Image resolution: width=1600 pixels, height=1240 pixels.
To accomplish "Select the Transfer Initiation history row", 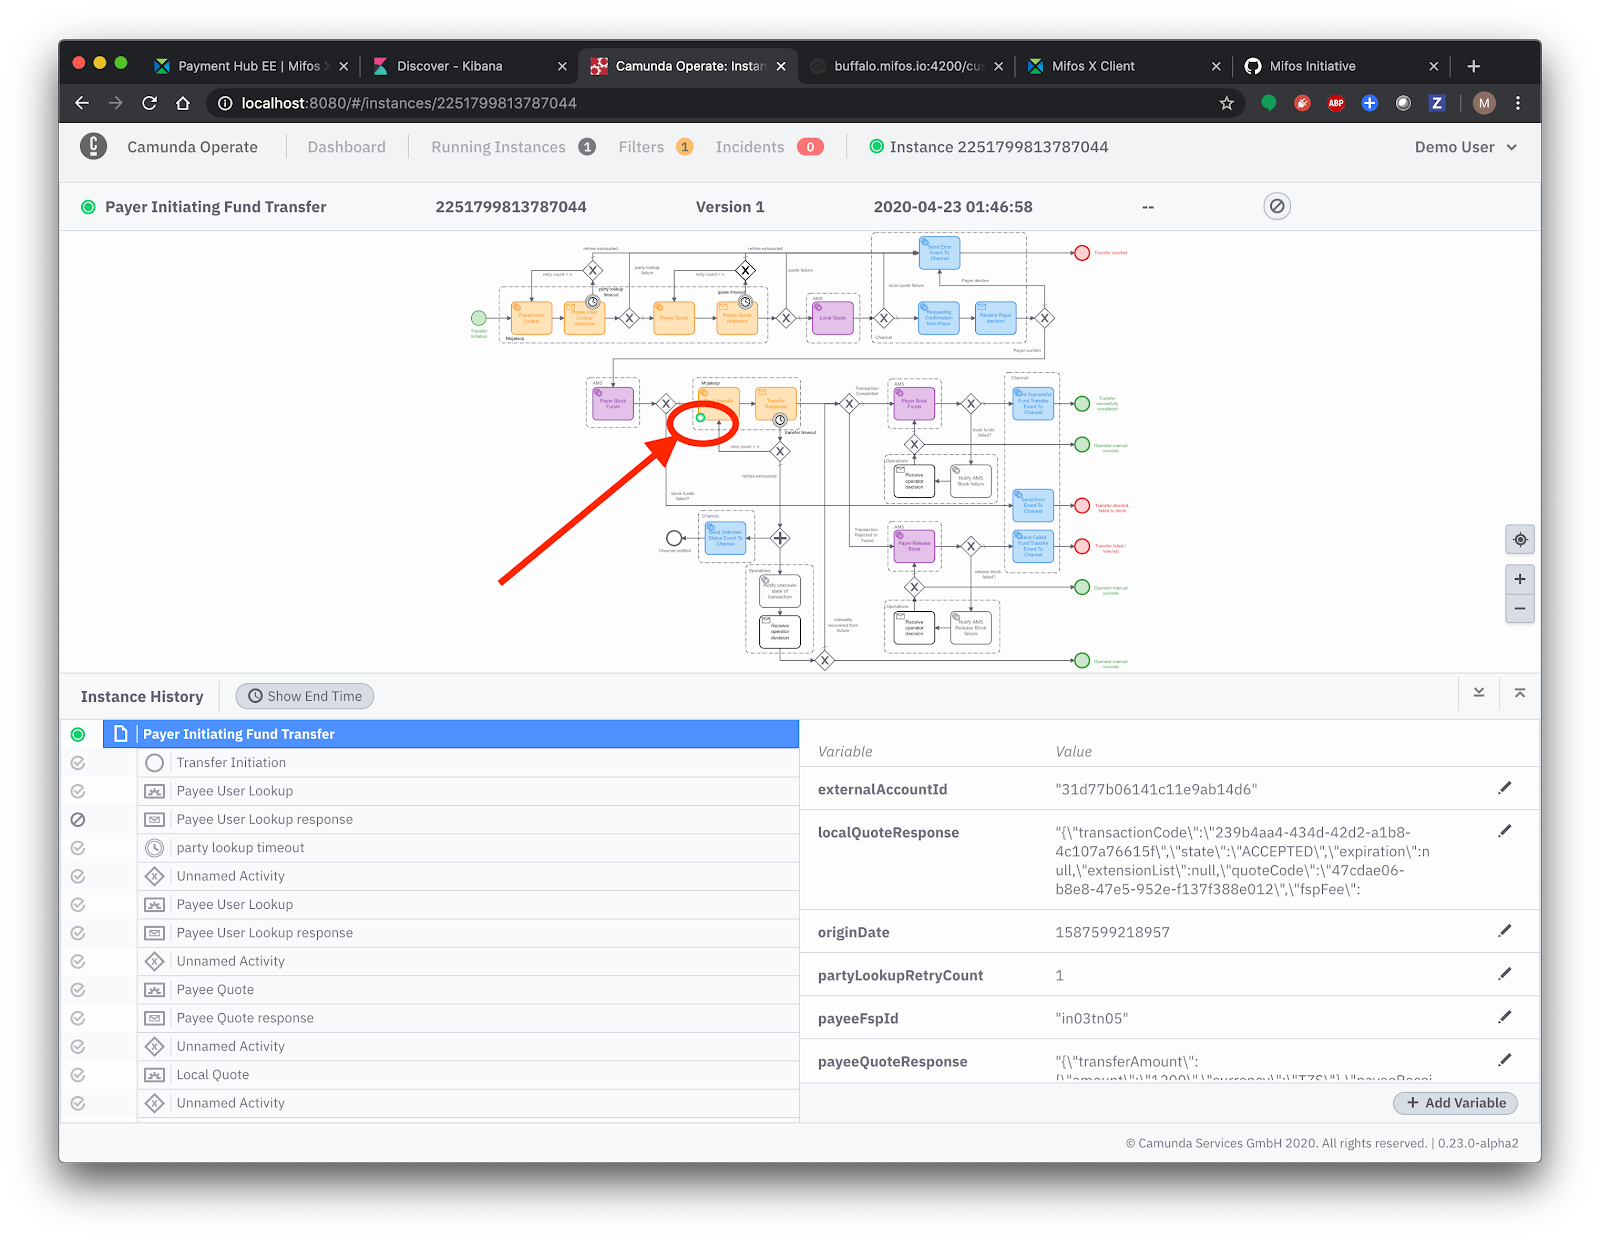I will pos(468,763).
